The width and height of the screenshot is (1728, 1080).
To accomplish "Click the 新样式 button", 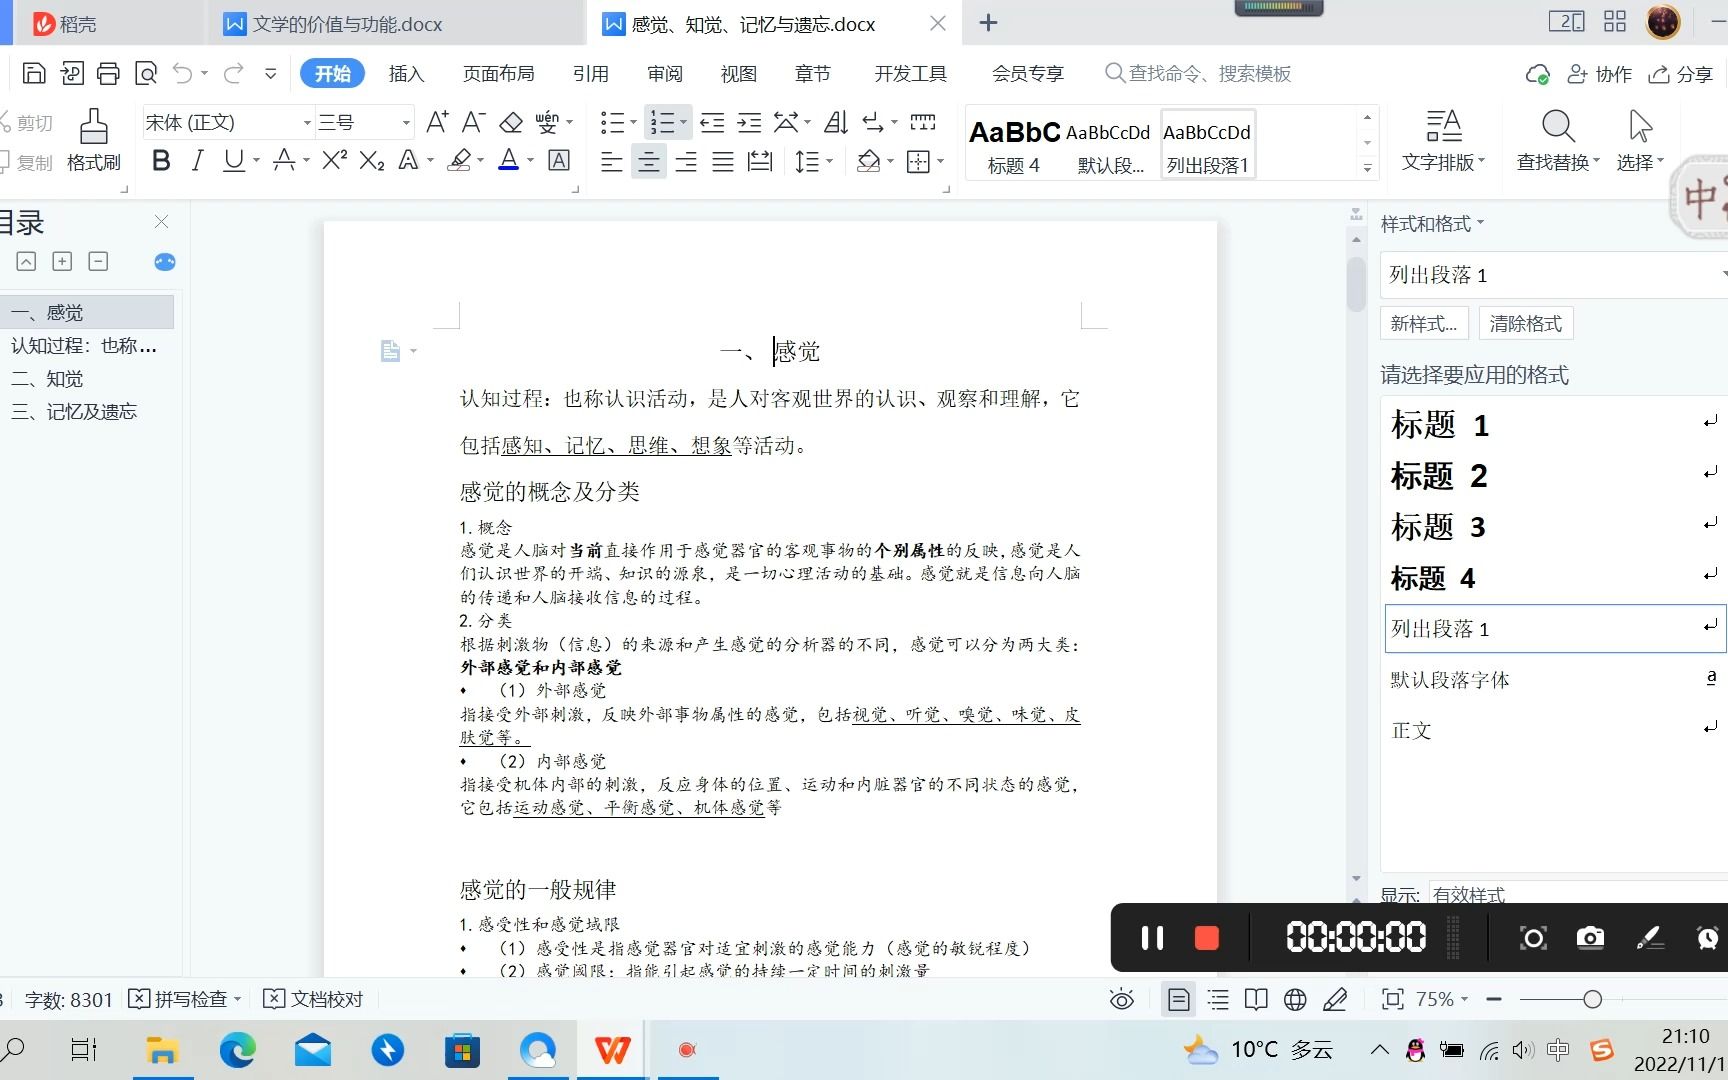I will [1424, 323].
